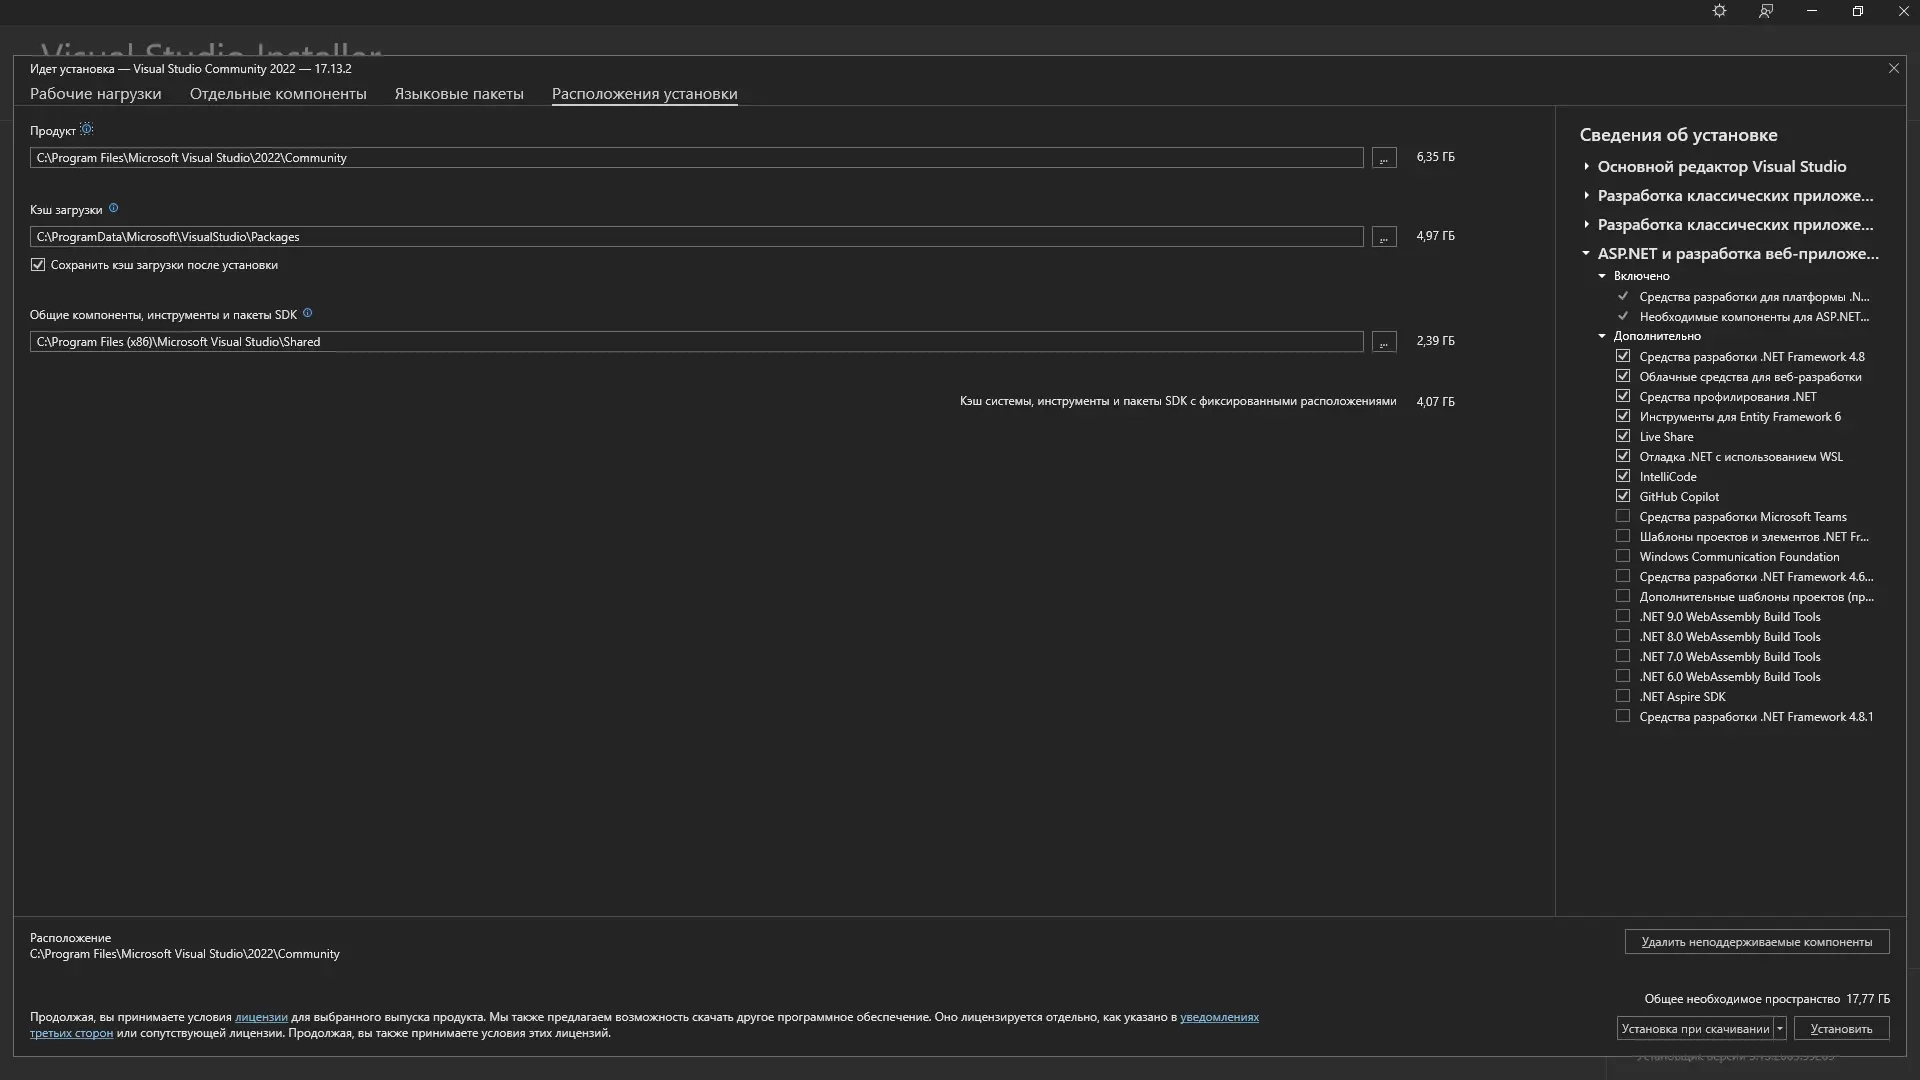Select the Расположения установки tab
Viewport: 1920px width, 1080px height.
[645, 94]
